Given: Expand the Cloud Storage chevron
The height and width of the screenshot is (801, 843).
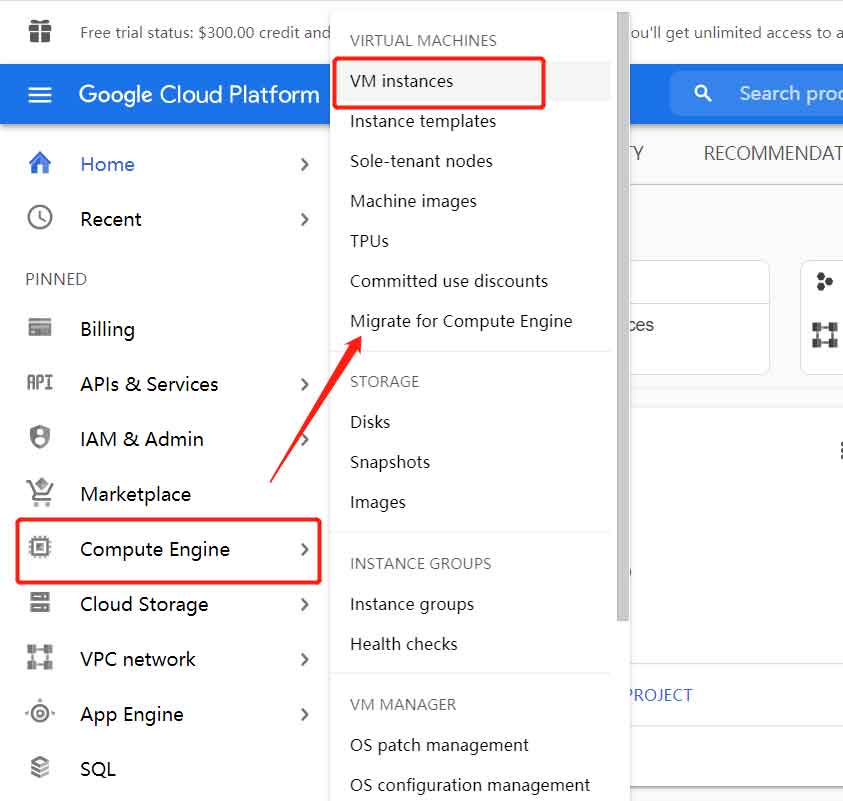Looking at the screenshot, I should (x=305, y=604).
